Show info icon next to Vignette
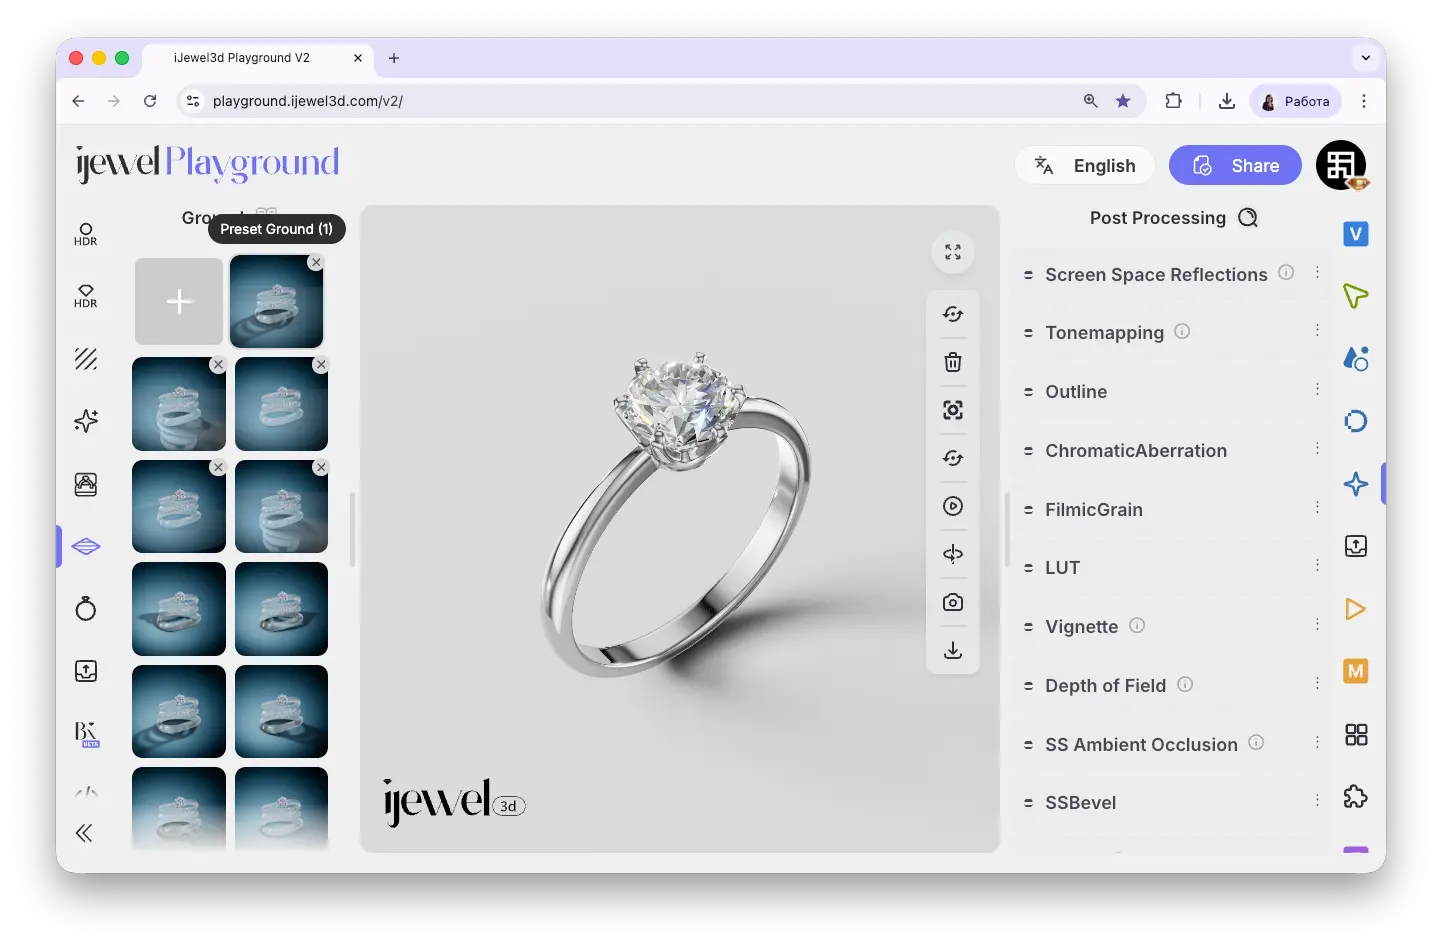Screen dimensions: 1442x947 pyautogui.click(x=1137, y=625)
